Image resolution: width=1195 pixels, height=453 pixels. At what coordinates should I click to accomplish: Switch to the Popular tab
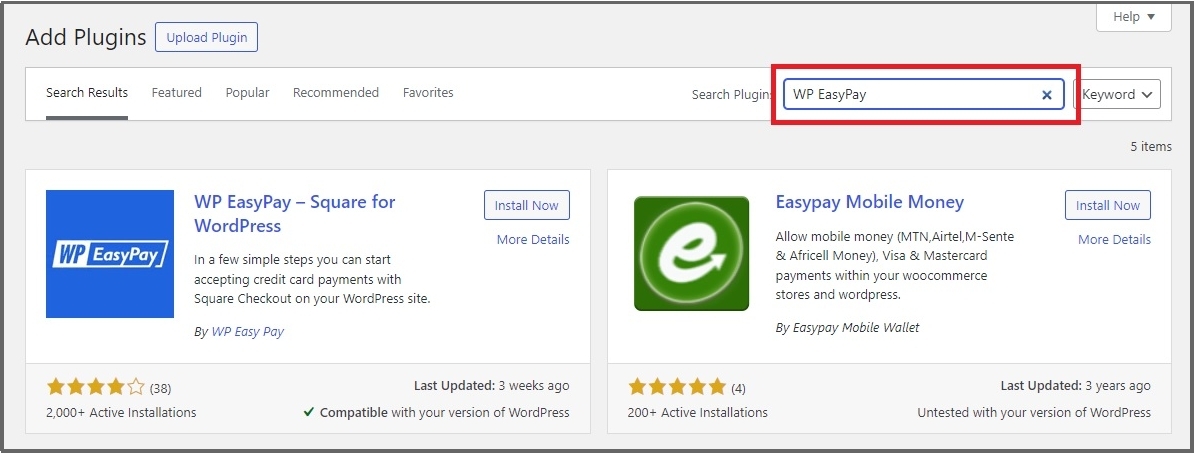[x=248, y=93]
